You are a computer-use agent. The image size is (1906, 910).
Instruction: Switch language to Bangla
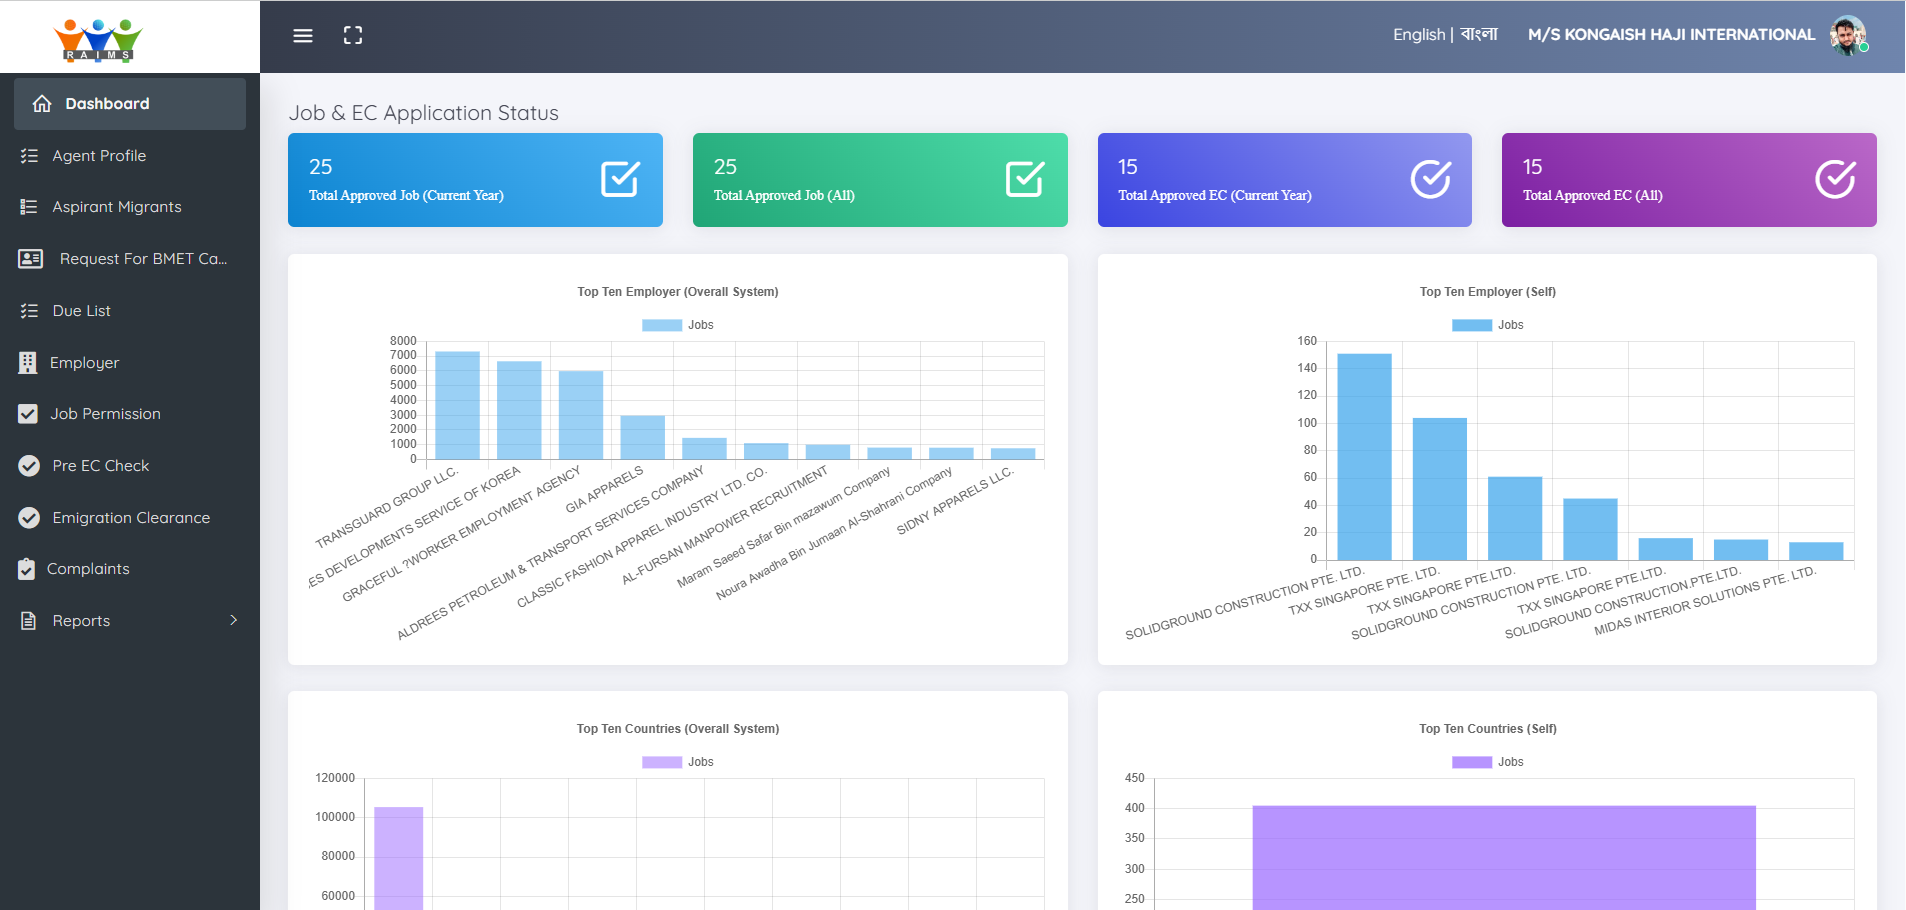point(1479,35)
